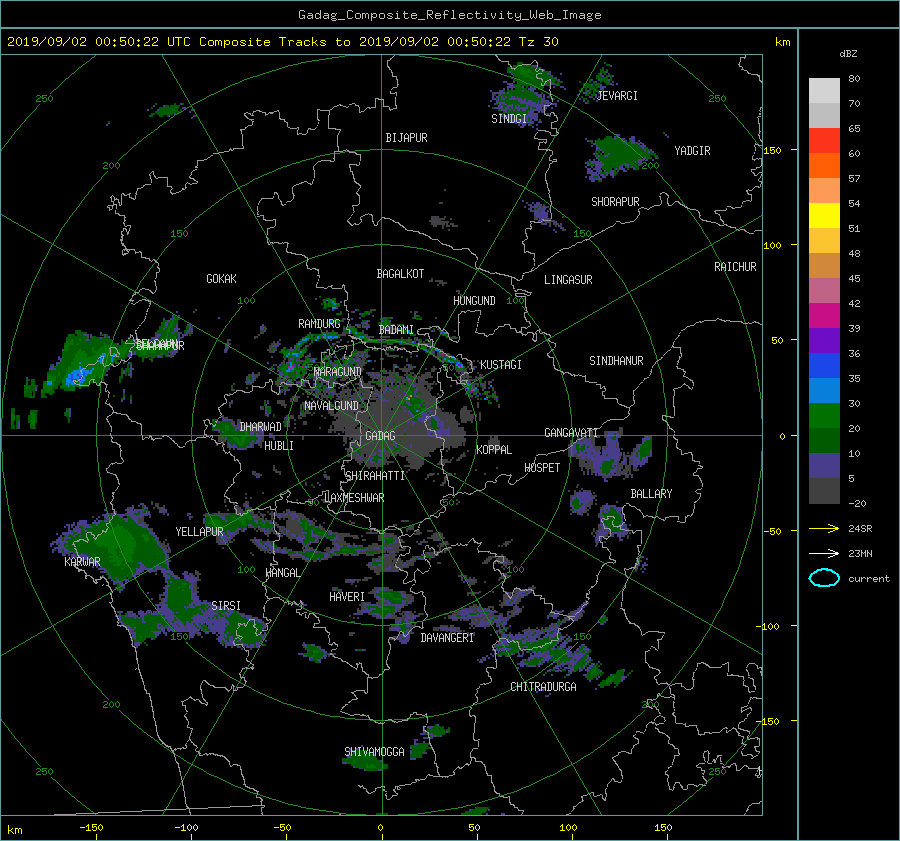Click the '80' value on dBZ scale
The image size is (900, 841).
[854, 79]
